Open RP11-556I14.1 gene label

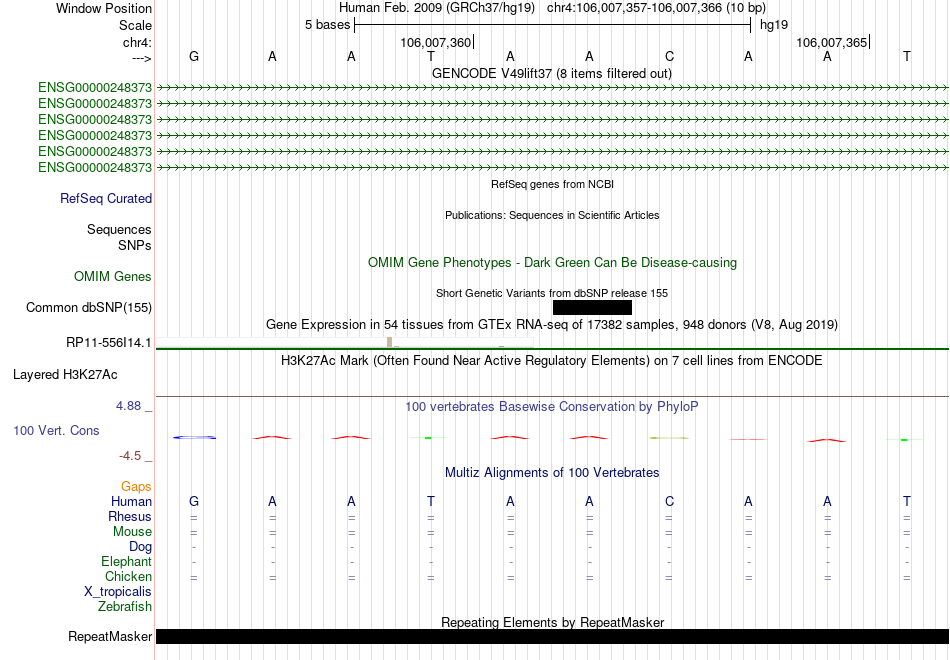click(x=109, y=342)
